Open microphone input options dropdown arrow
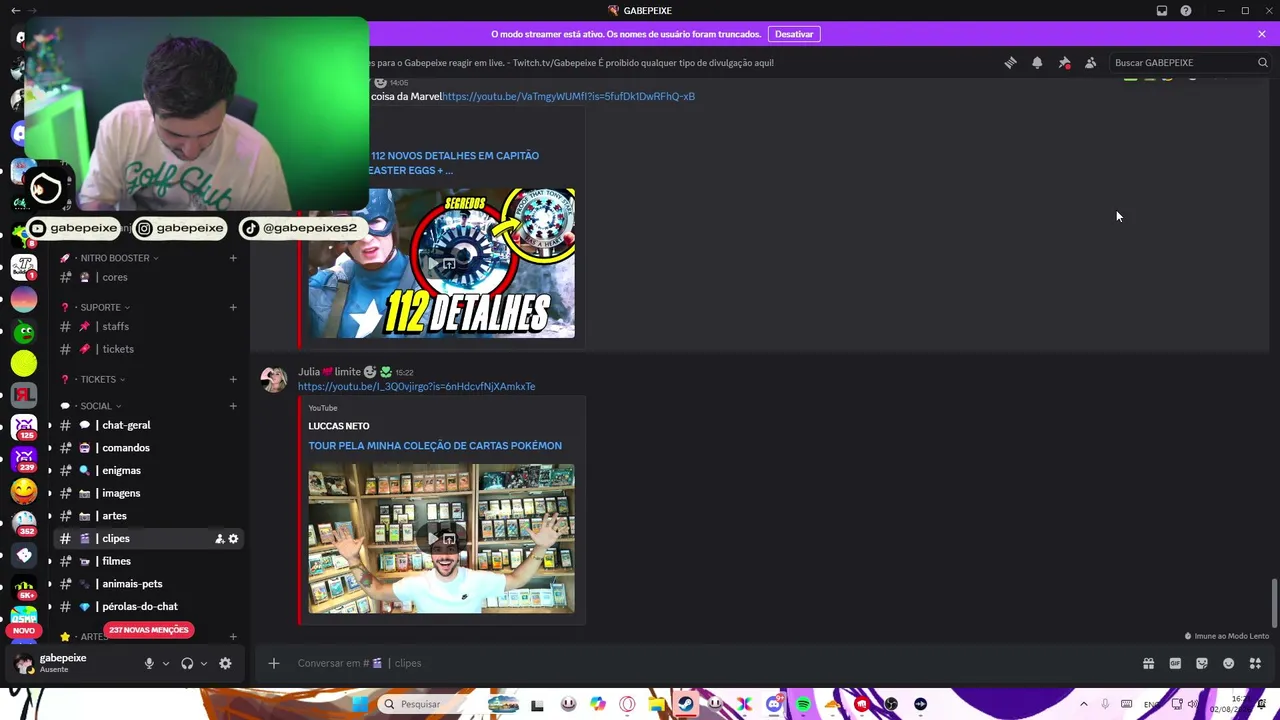 pyautogui.click(x=166, y=663)
